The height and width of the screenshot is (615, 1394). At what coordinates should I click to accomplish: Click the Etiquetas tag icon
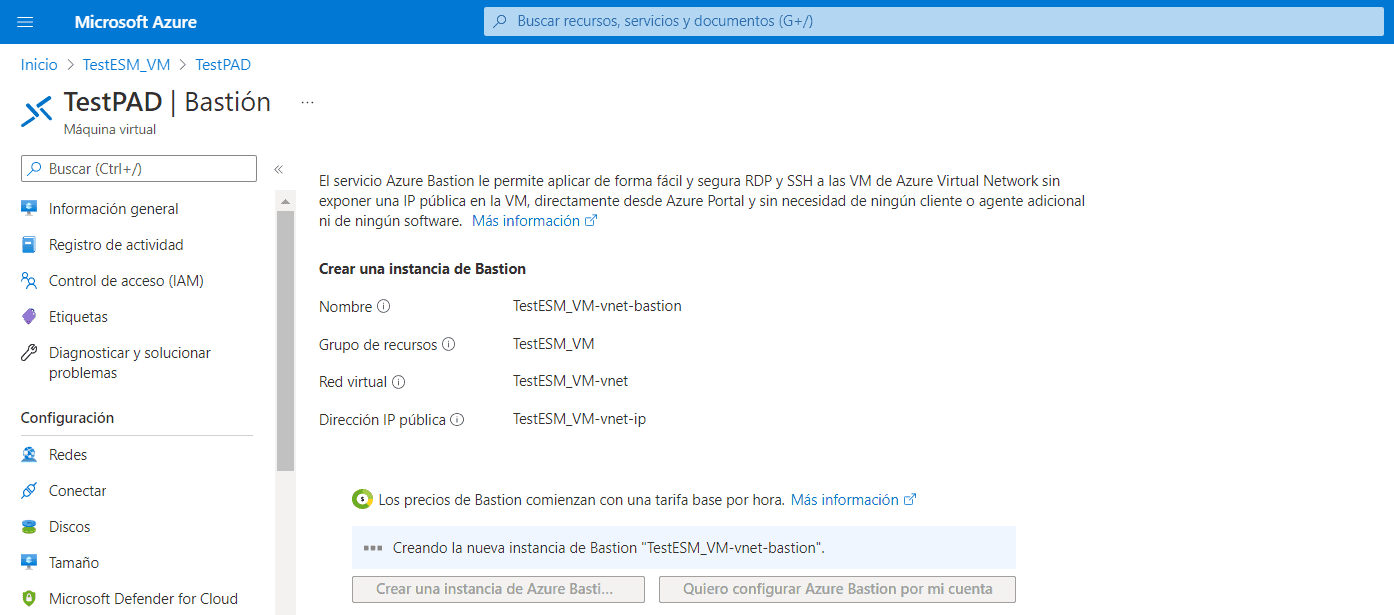[29, 317]
